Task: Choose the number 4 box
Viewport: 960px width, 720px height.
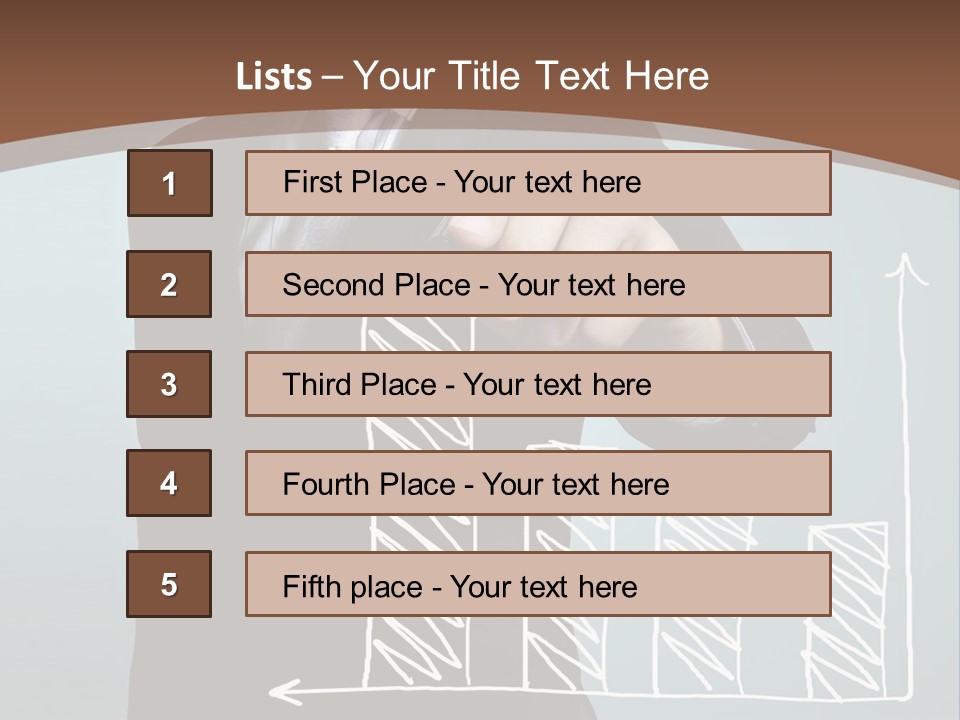Action: coord(169,483)
